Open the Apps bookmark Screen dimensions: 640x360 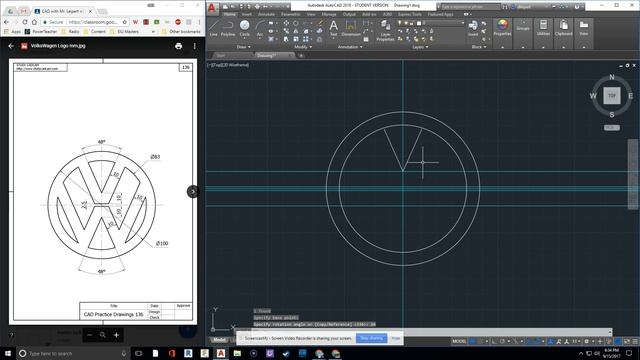click(x=12, y=31)
